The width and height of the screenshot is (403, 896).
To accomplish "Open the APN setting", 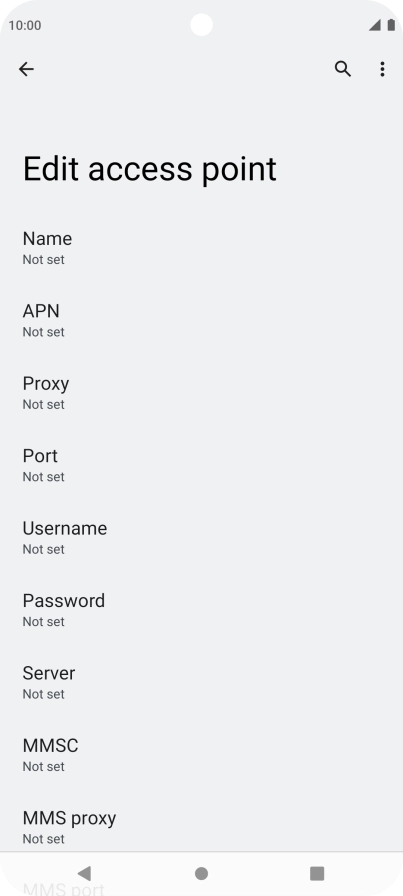I will [201, 321].
